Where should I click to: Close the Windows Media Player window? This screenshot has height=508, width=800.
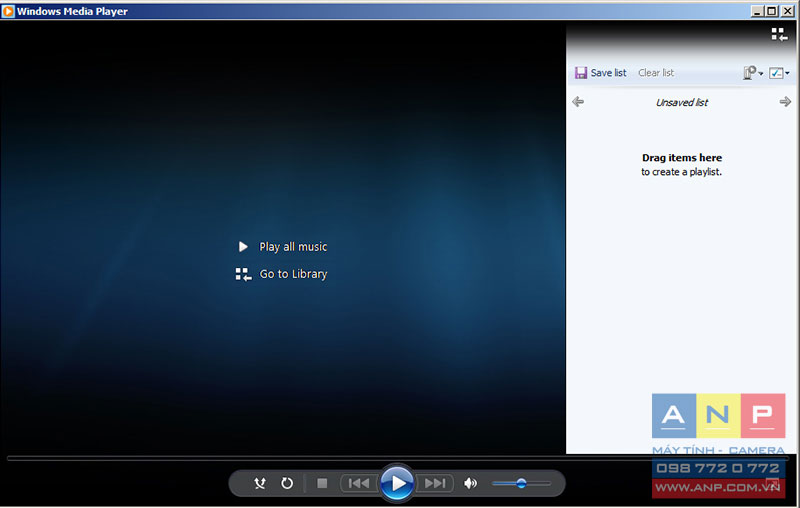tap(787, 11)
